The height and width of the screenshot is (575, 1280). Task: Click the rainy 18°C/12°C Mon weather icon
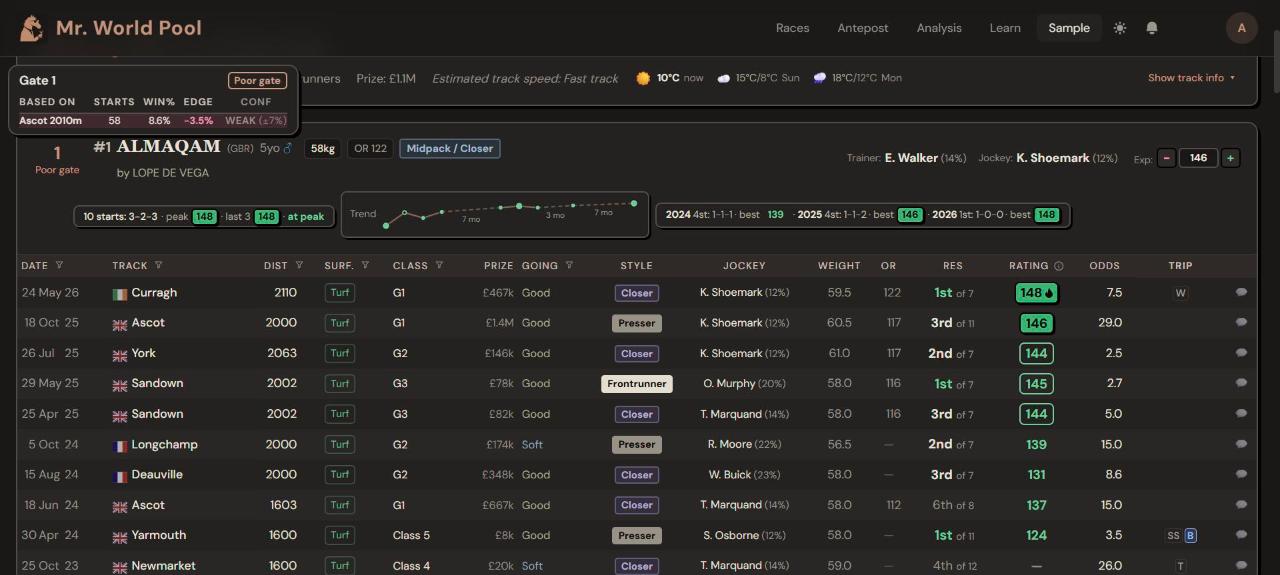click(820, 78)
